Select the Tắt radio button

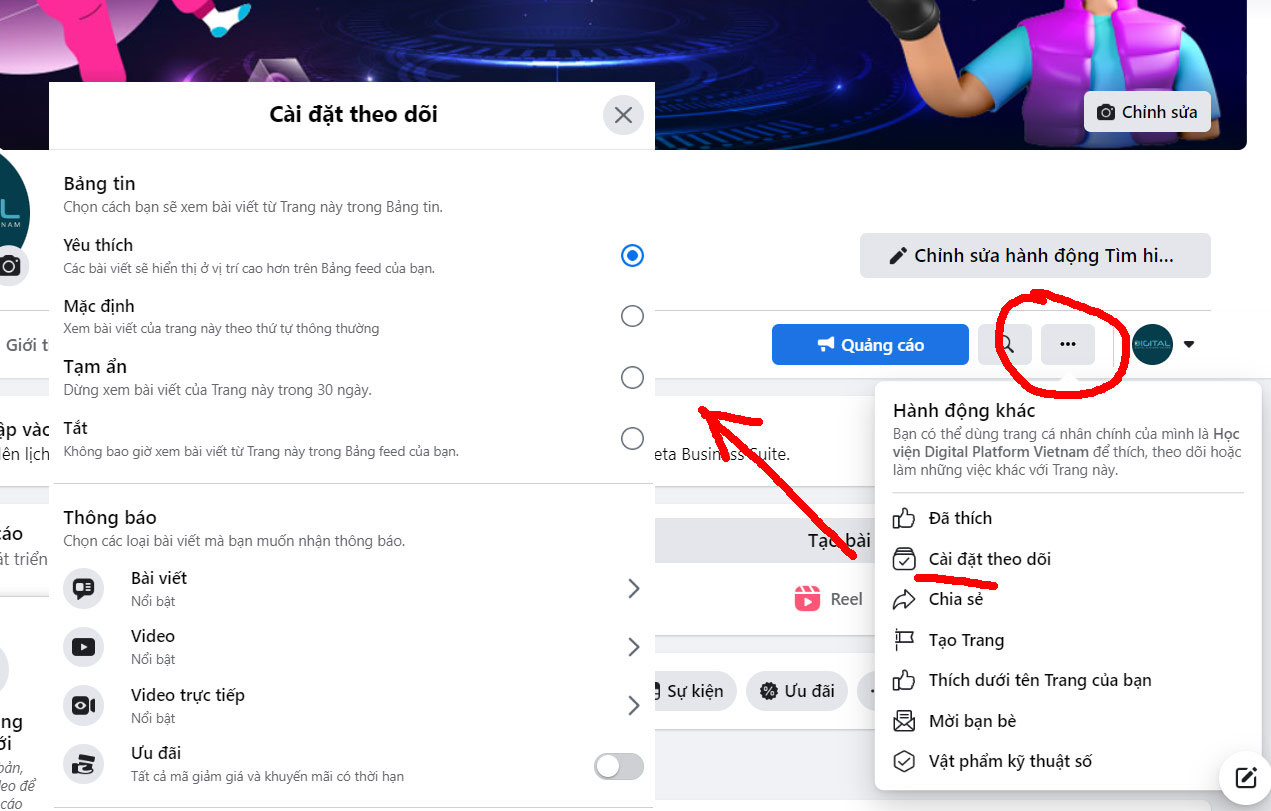pos(632,438)
